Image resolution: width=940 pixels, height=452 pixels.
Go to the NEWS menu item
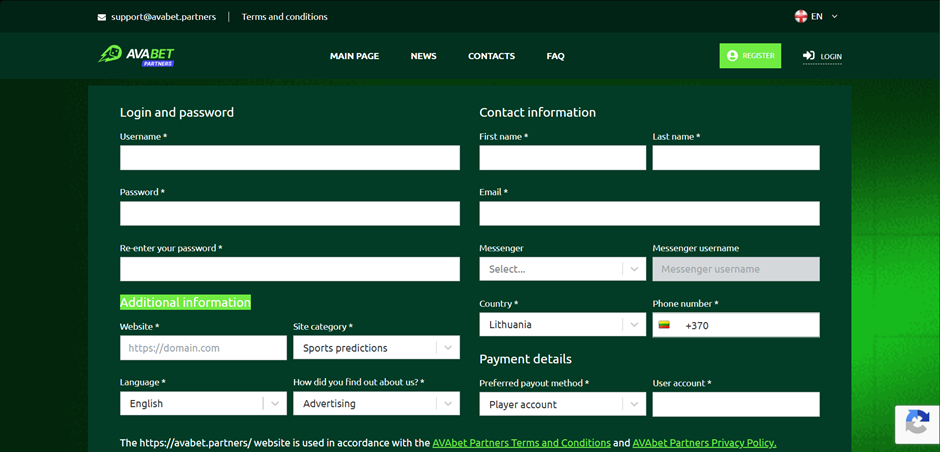(423, 56)
